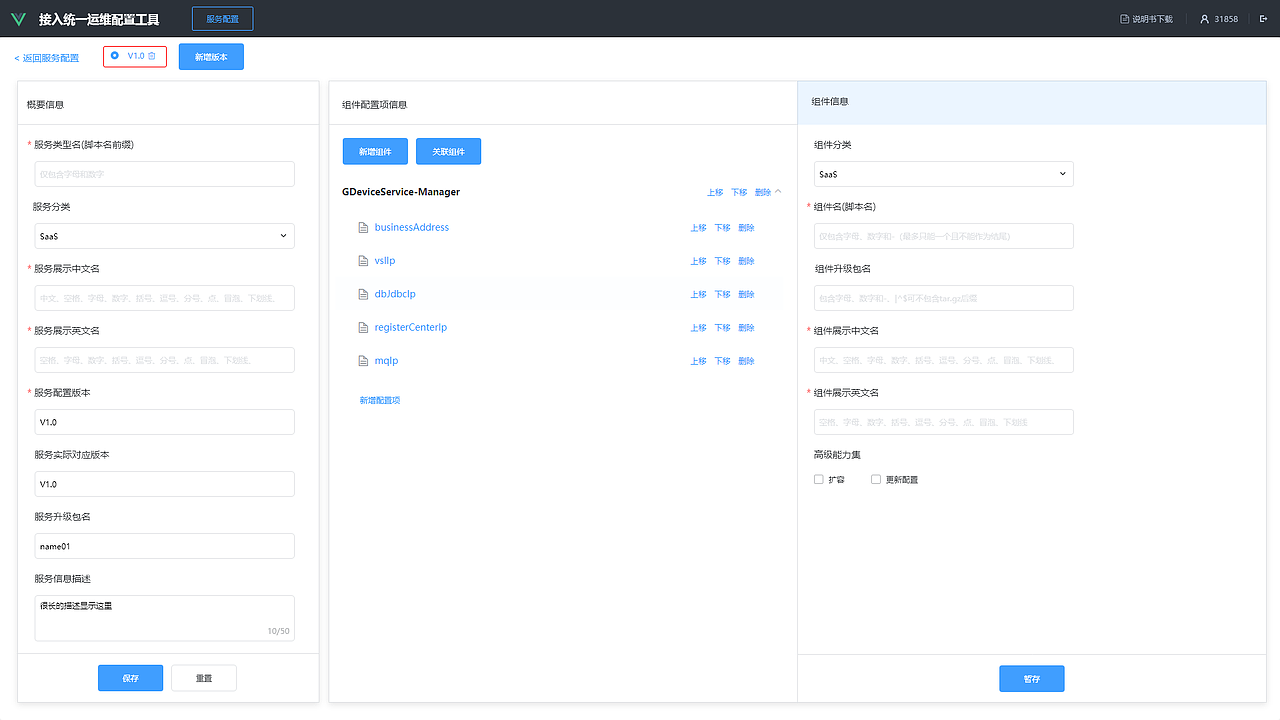This screenshot has width=1280, height=720.
Task: Open the 服务分类 SaaS dropdown
Action: pos(165,236)
